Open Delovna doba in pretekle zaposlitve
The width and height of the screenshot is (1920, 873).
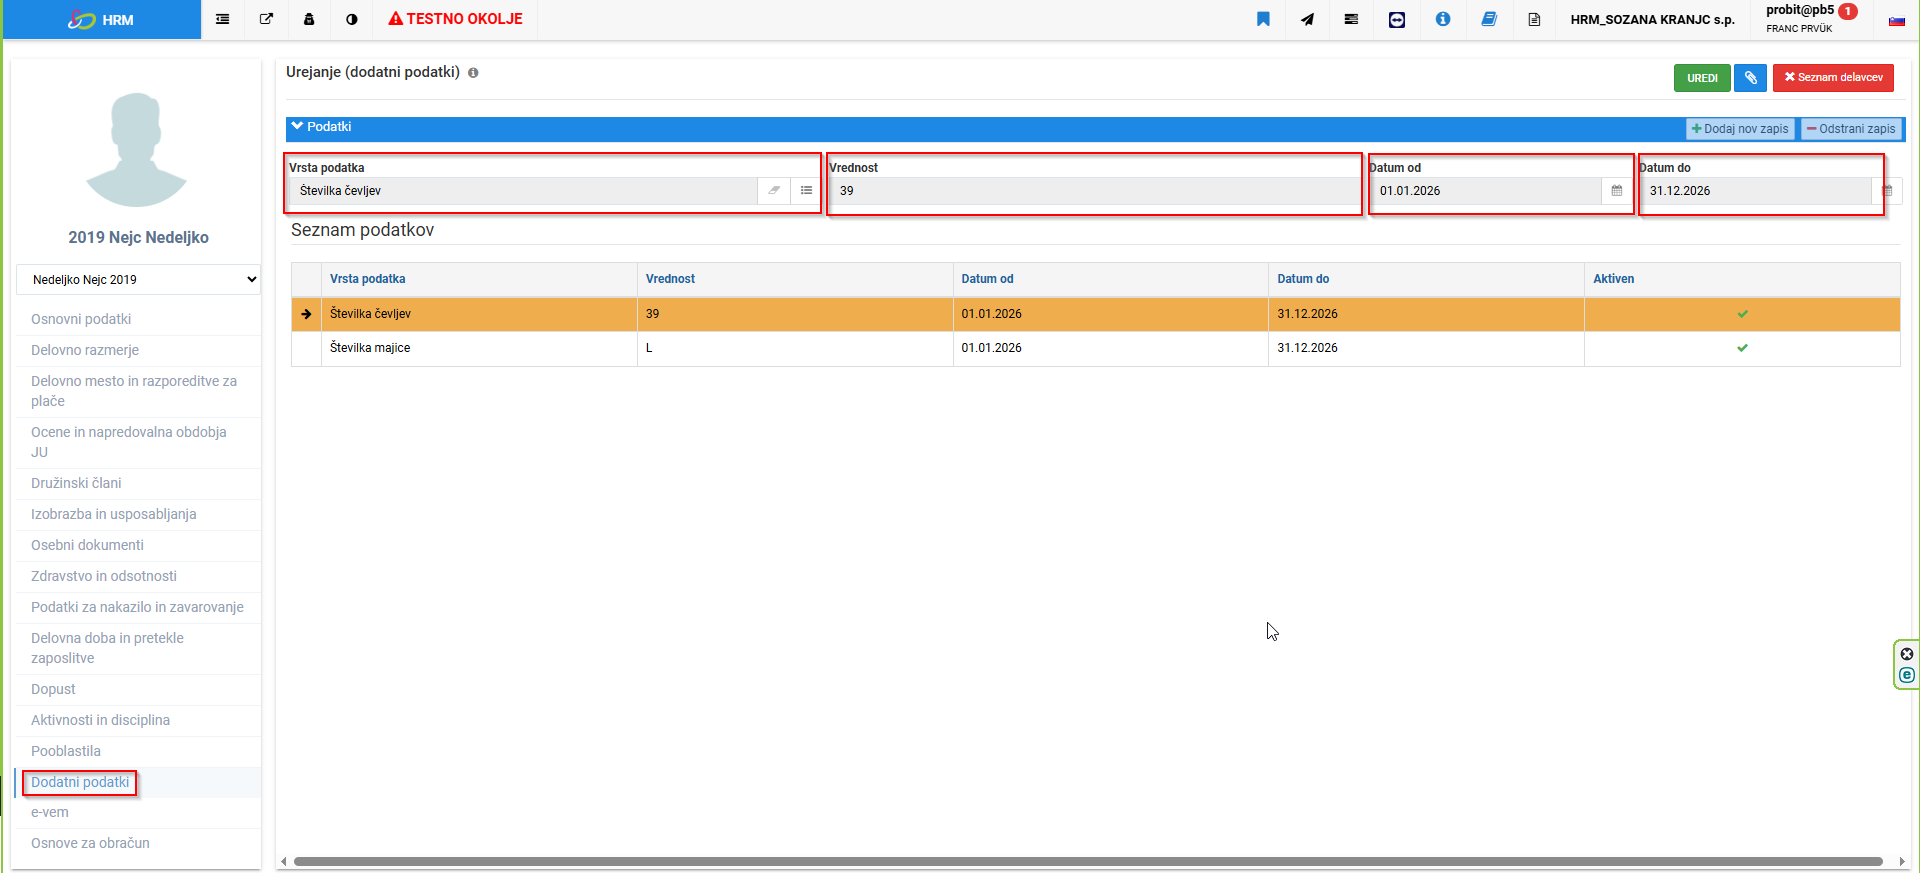[x=107, y=648]
